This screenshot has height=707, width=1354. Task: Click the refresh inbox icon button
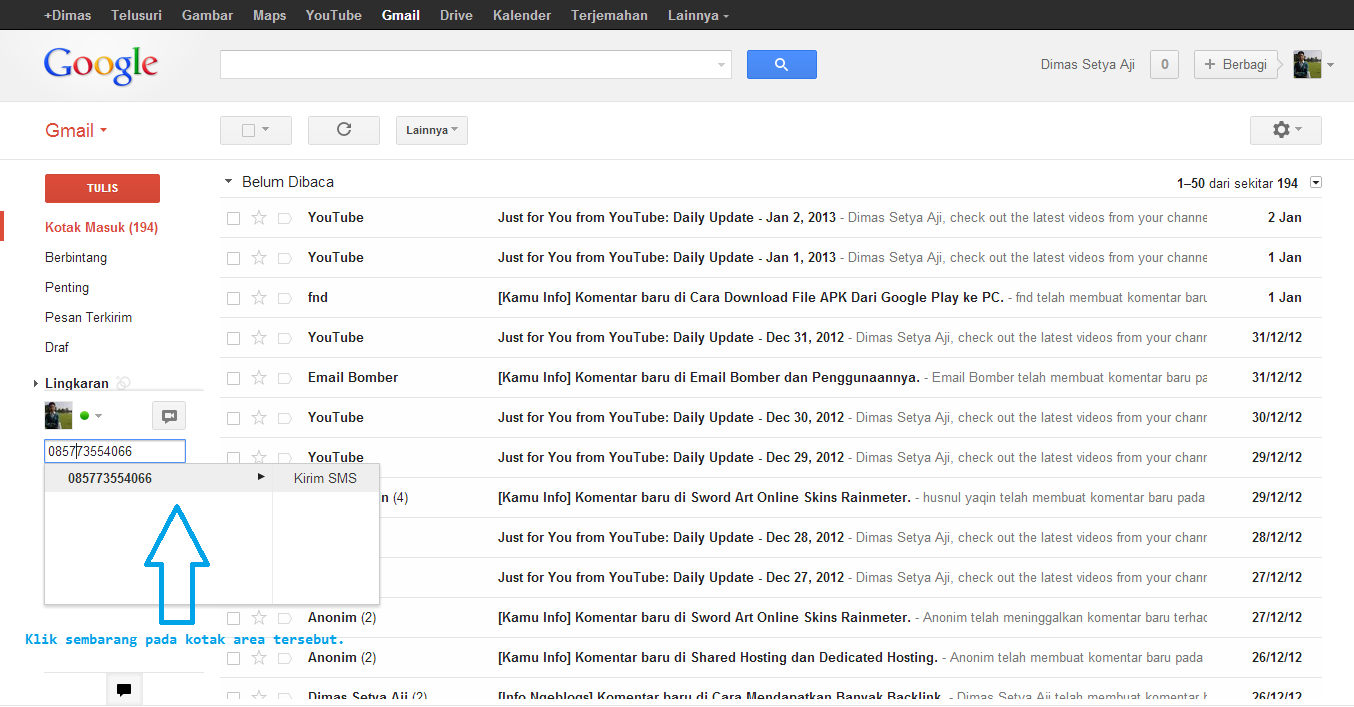pyautogui.click(x=344, y=130)
